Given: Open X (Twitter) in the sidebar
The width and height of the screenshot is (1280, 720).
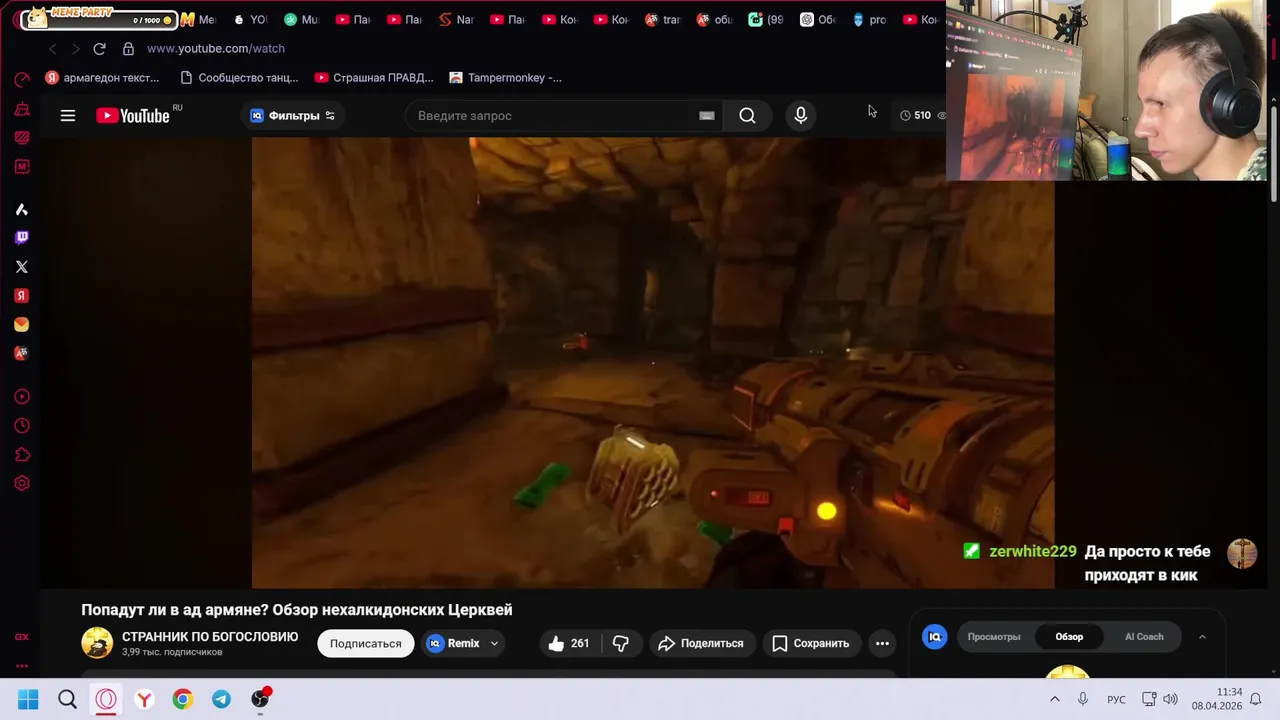Looking at the screenshot, I should [22, 267].
